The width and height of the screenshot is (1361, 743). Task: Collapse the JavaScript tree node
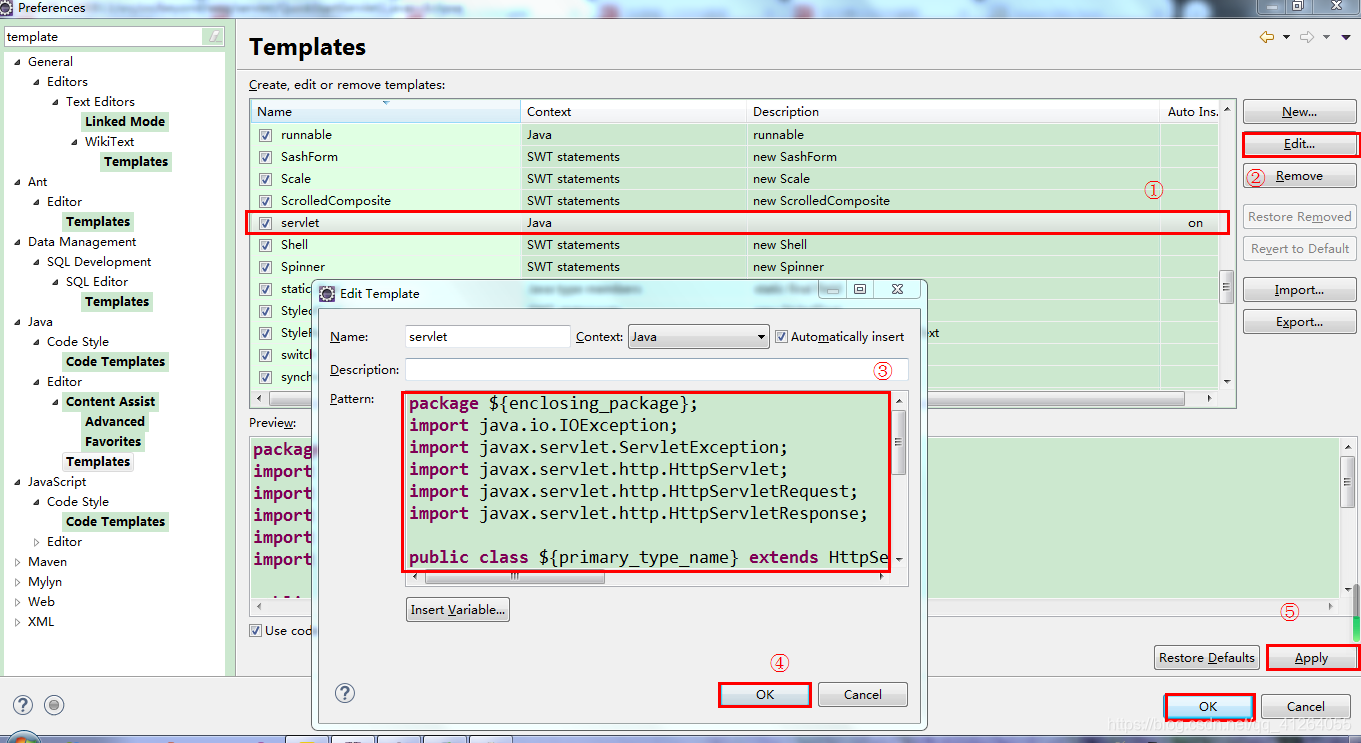[18, 482]
